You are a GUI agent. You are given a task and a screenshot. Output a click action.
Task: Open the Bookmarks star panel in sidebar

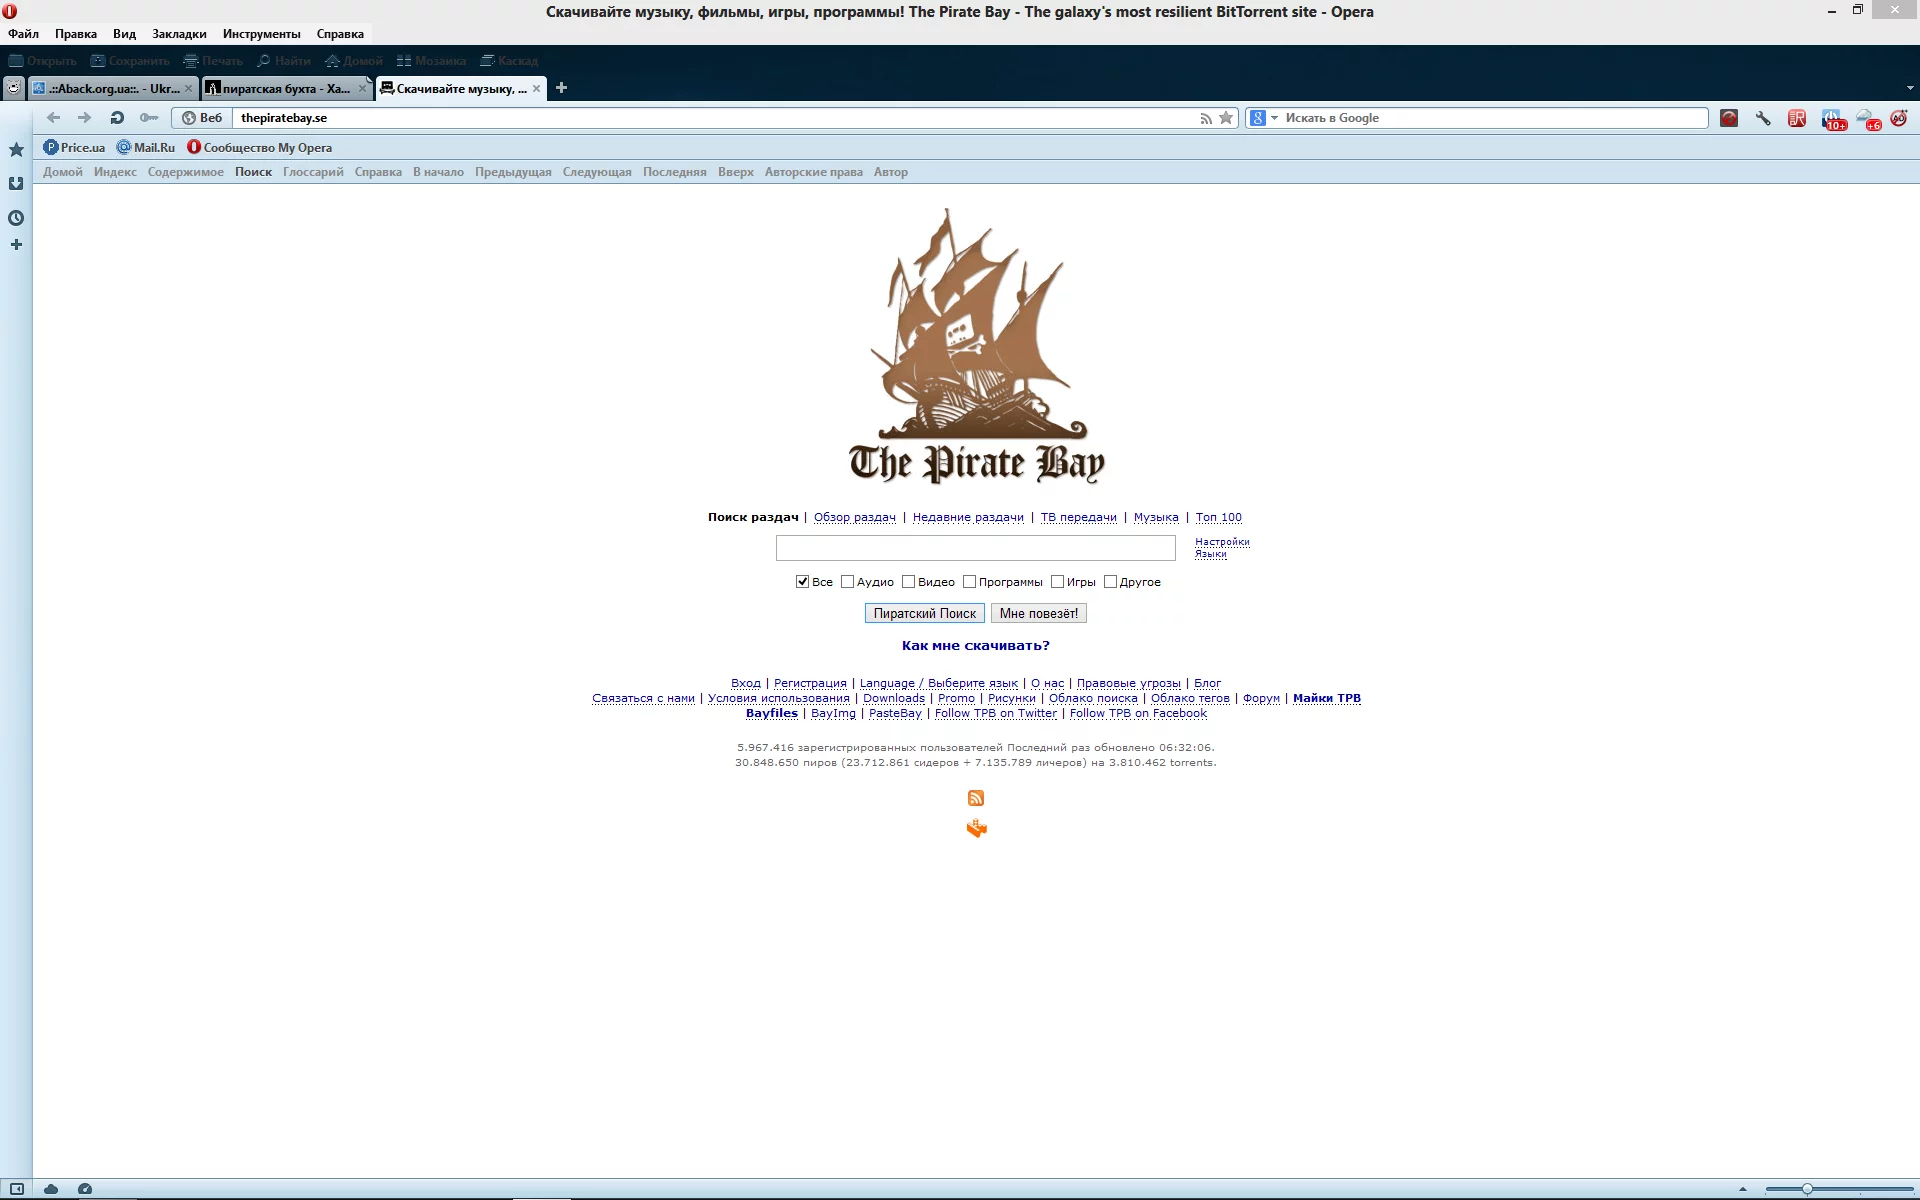coord(16,150)
